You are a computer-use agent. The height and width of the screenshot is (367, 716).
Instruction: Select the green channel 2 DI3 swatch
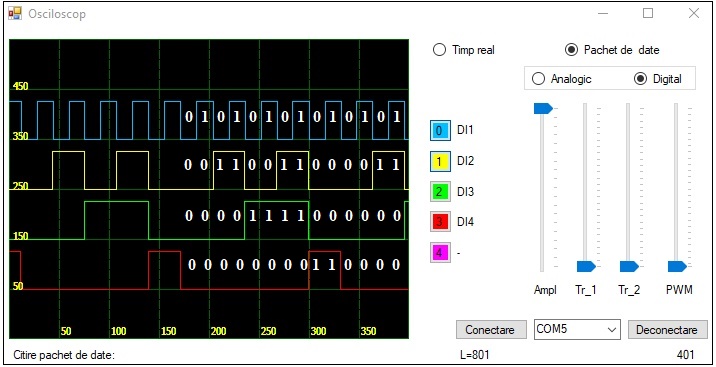coord(440,192)
